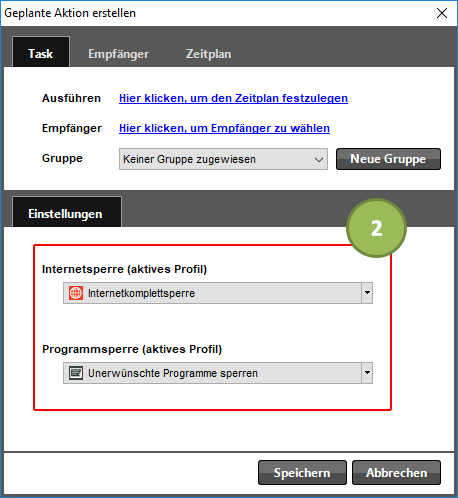Expand the Unerwünschte Programme sperren arrow

coord(367,373)
